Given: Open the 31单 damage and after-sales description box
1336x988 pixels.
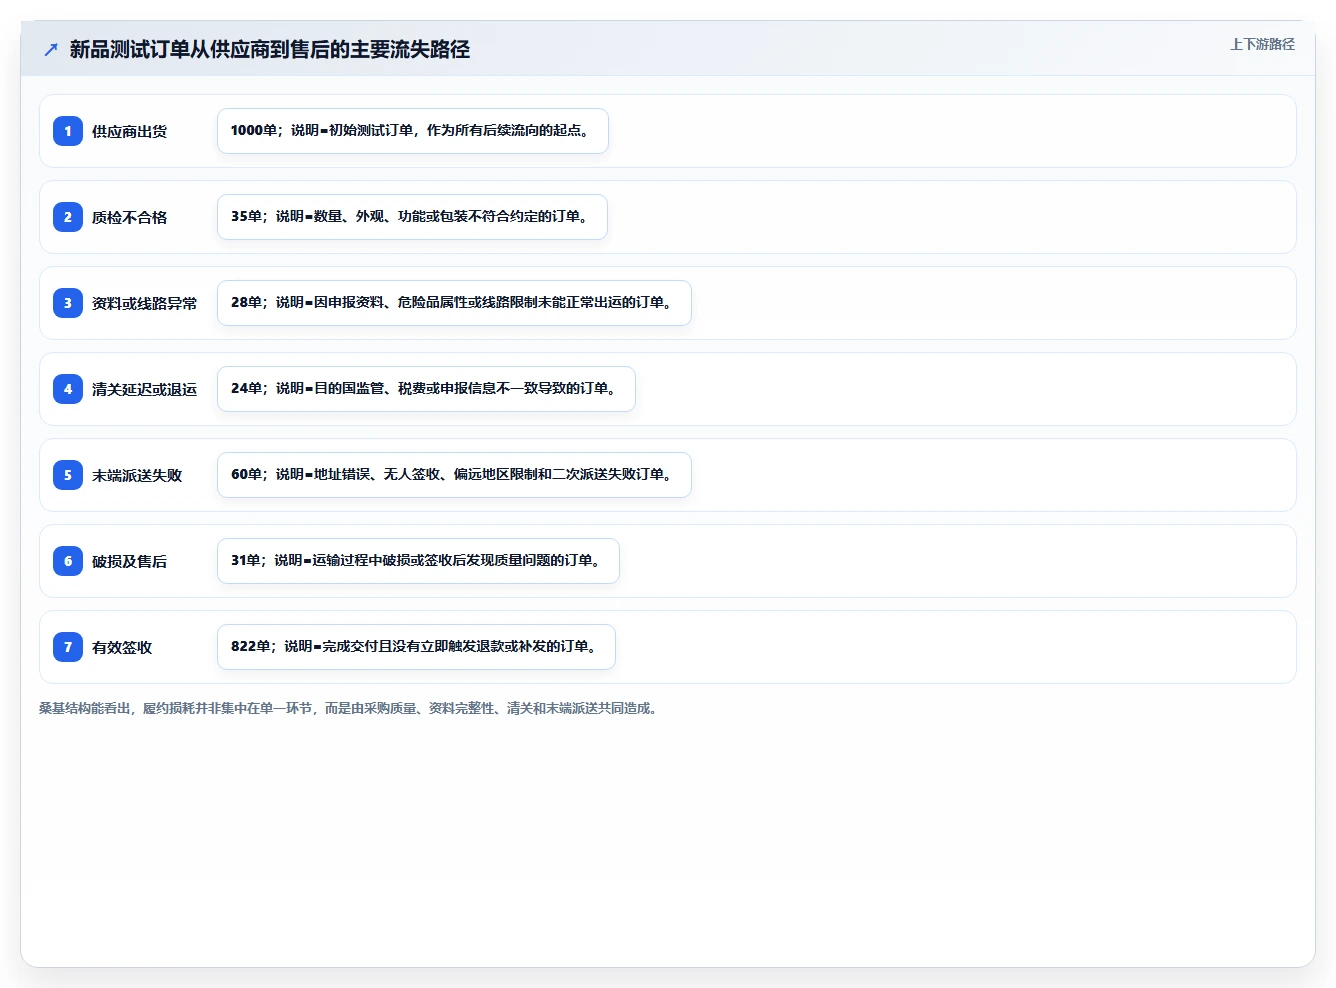Looking at the screenshot, I should click(x=418, y=561).
